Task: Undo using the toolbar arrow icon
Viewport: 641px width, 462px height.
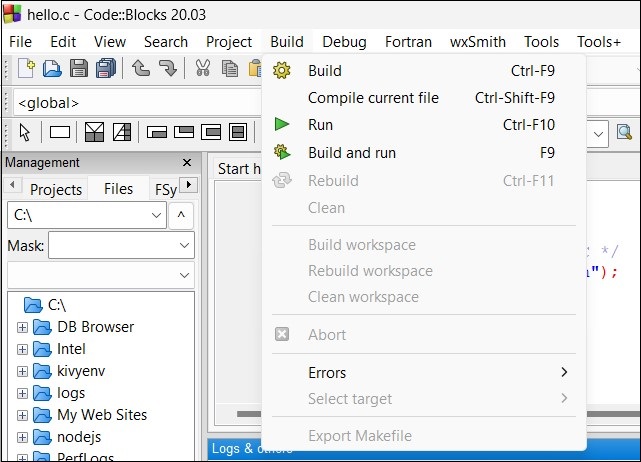Action: (x=141, y=68)
